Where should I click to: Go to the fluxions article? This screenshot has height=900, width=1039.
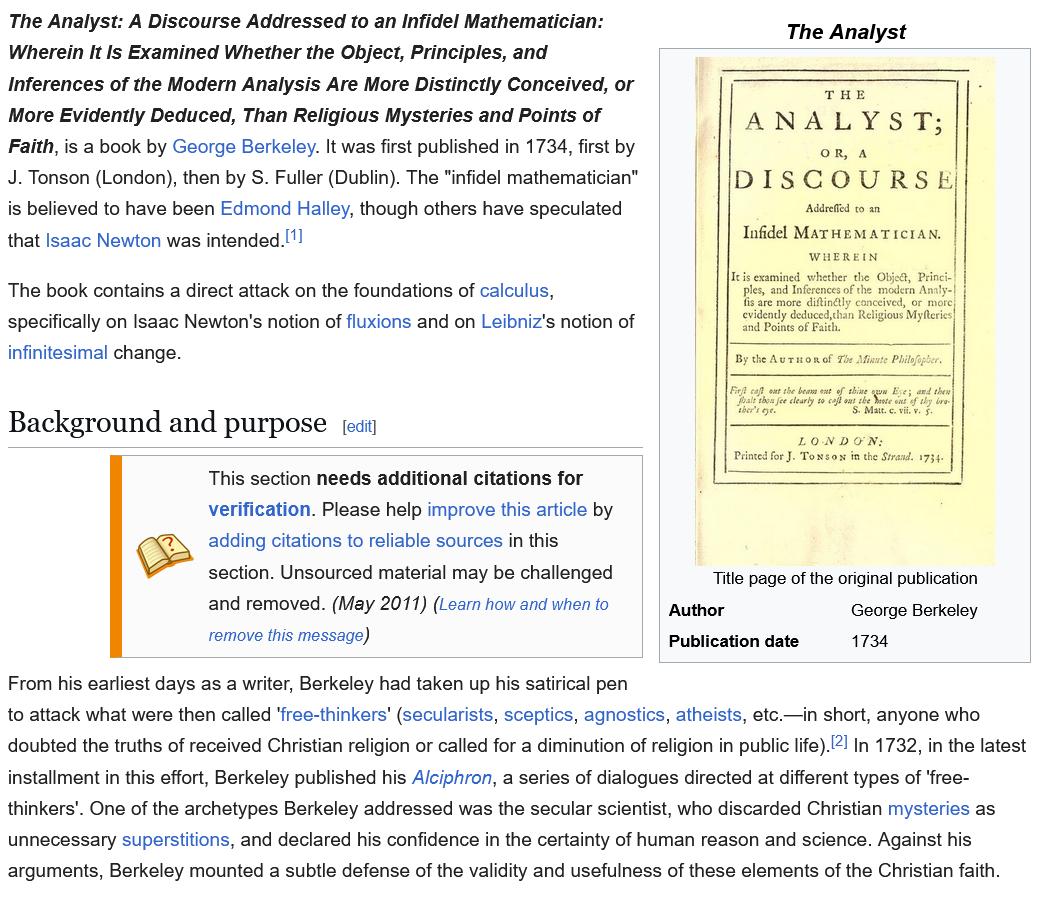click(x=378, y=322)
